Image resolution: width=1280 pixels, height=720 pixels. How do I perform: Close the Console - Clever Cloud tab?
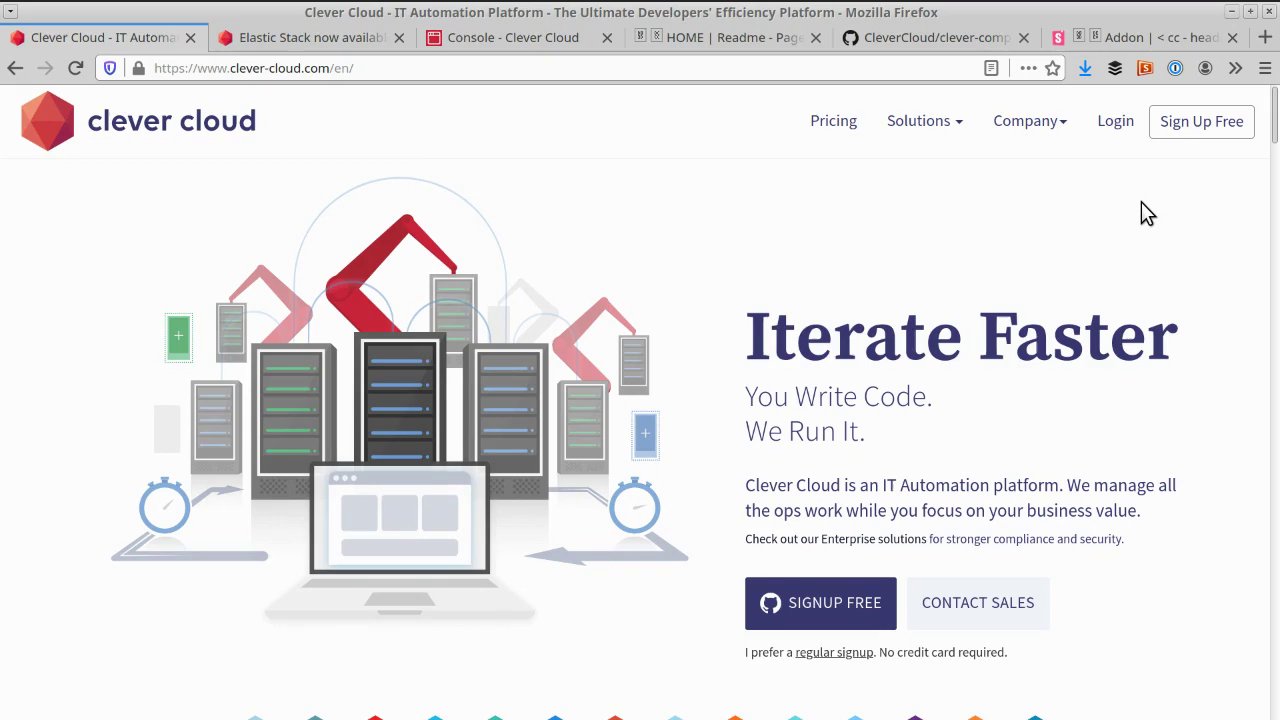point(607,38)
